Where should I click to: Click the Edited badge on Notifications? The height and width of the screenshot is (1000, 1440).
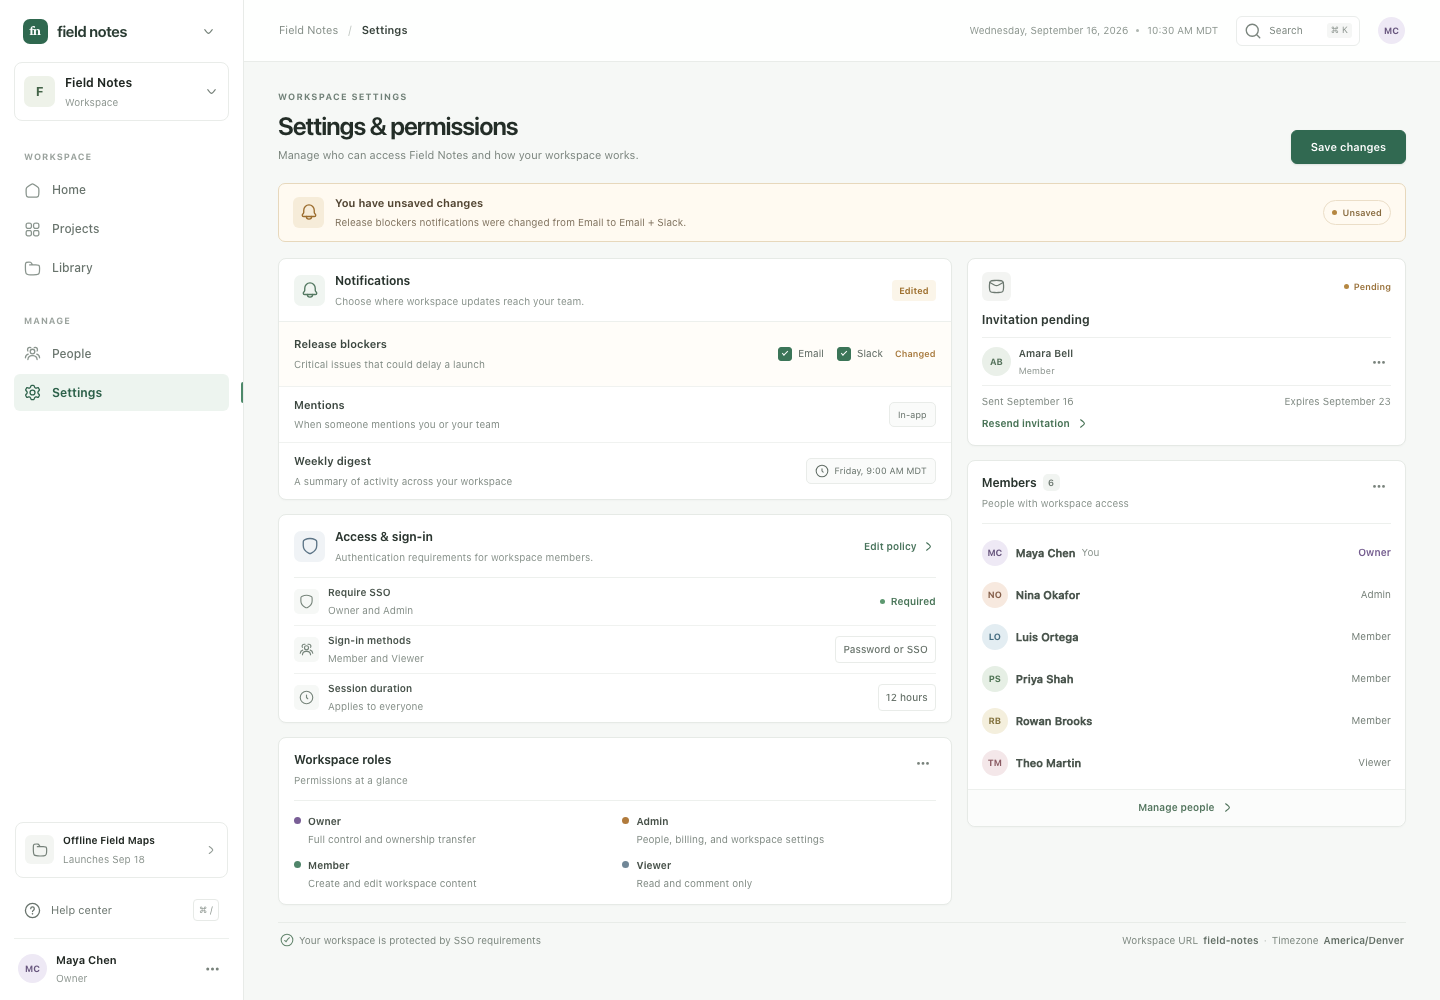[914, 291]
